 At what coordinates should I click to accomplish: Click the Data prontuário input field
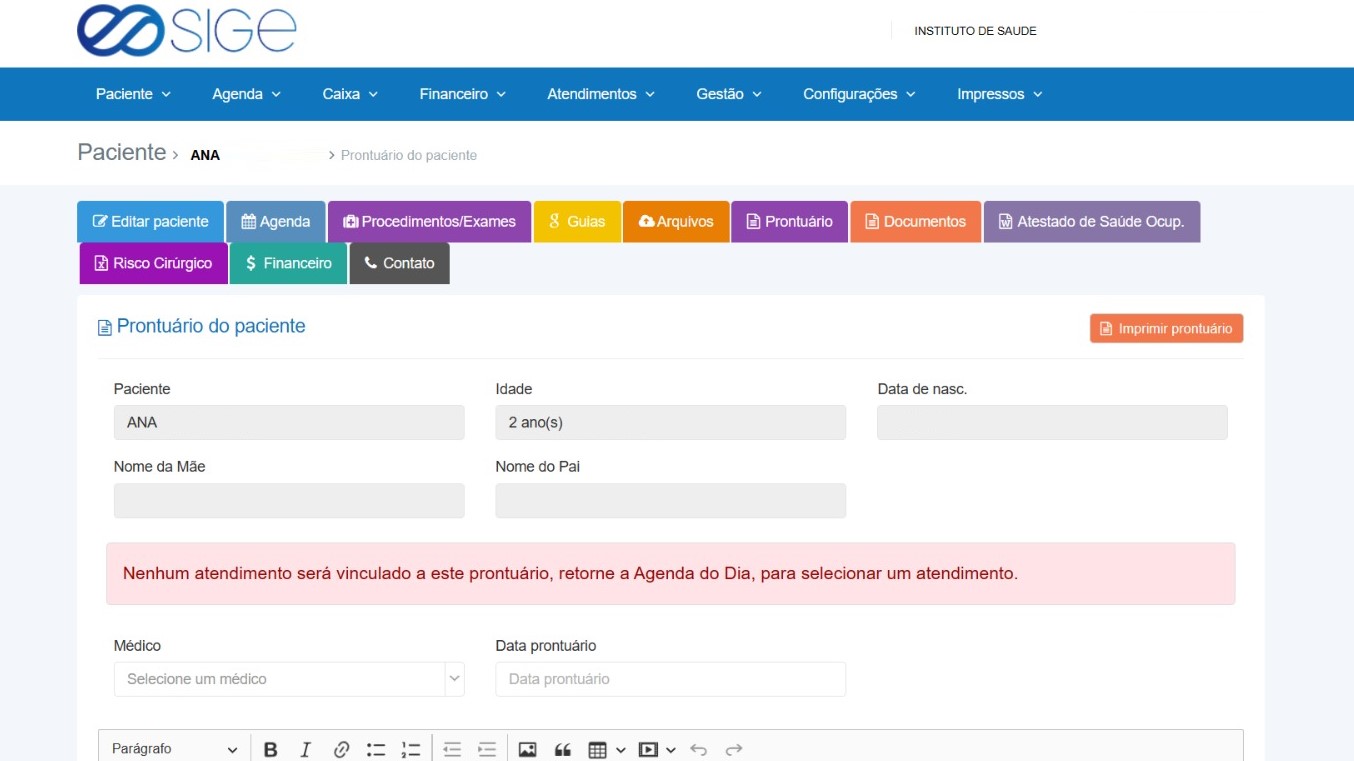pos(670,679)
